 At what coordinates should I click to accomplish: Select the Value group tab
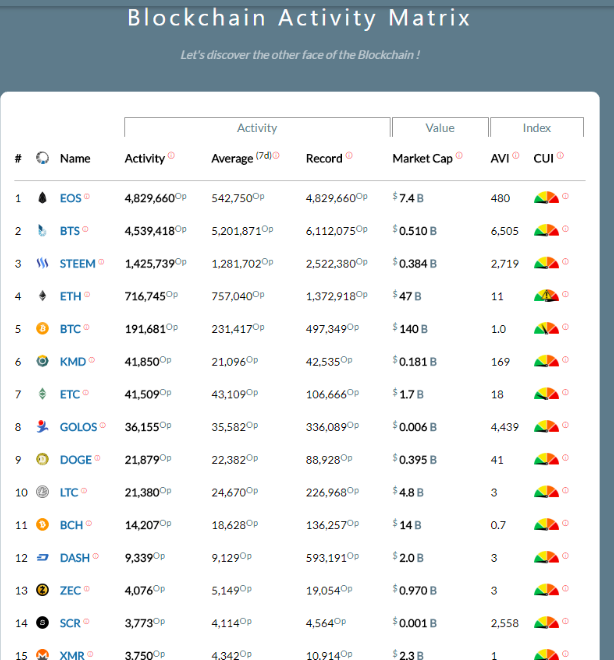tap(440, 128)
